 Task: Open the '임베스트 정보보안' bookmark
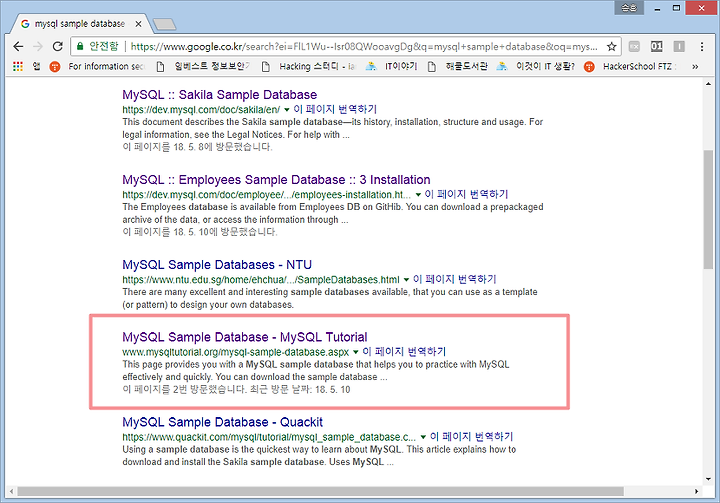[x=202, y=67]
